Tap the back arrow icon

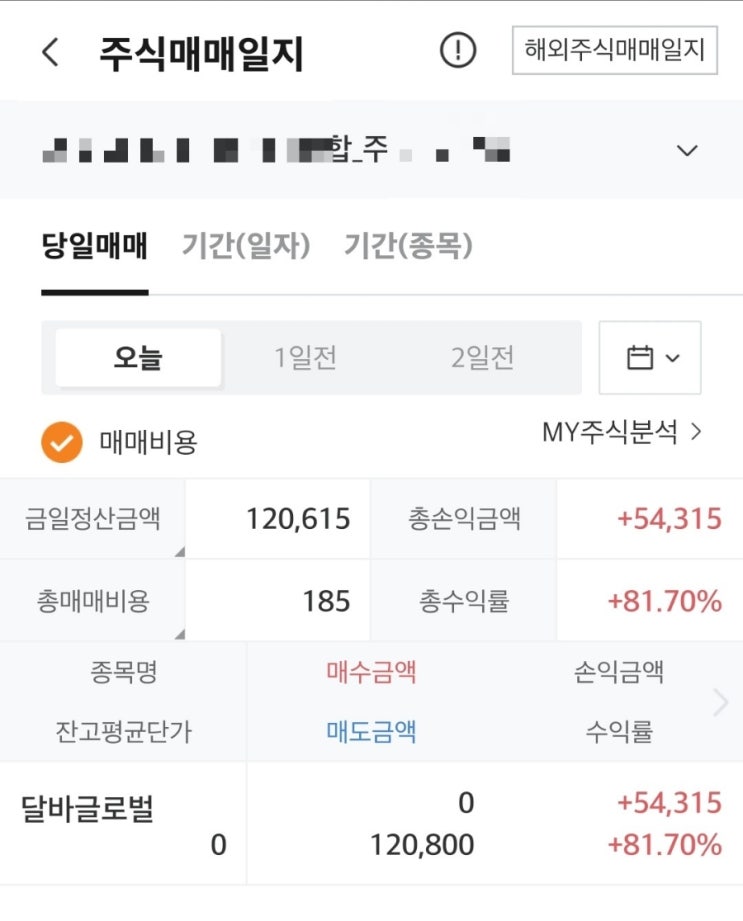(x=50, y=52)
